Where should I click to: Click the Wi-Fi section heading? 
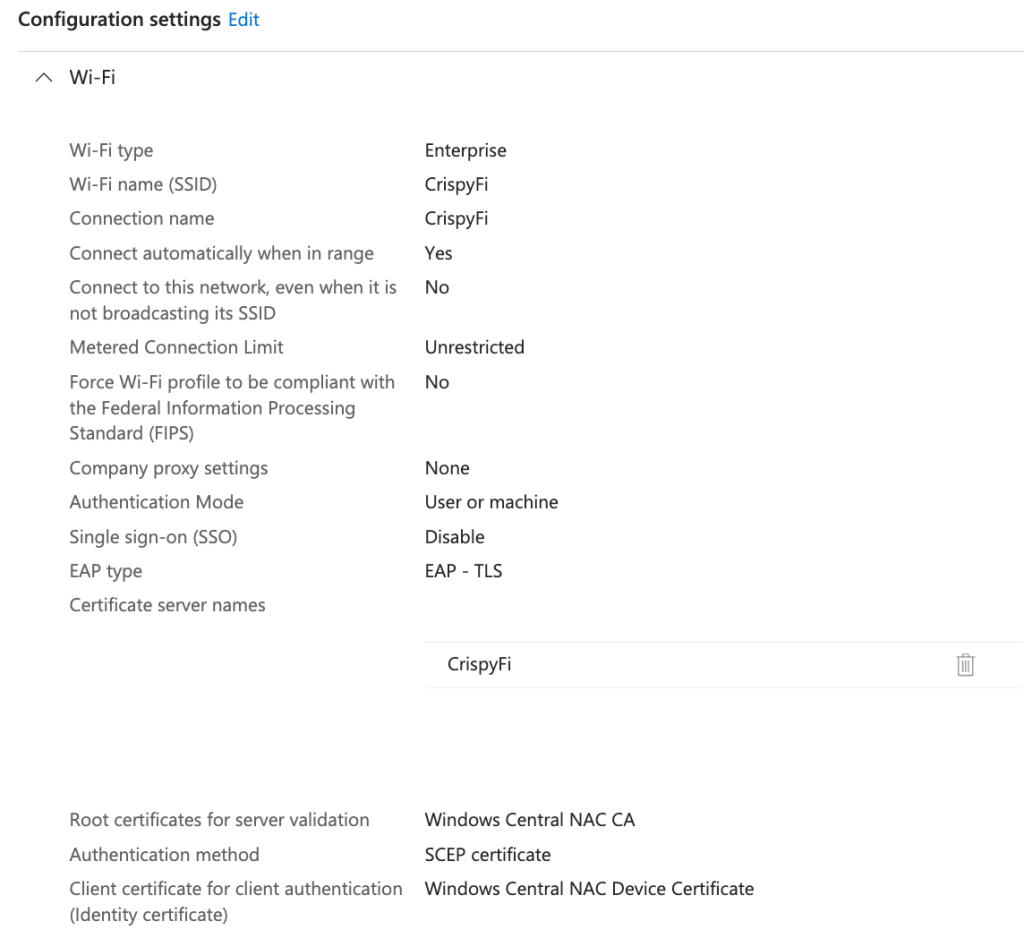(92, 77)
